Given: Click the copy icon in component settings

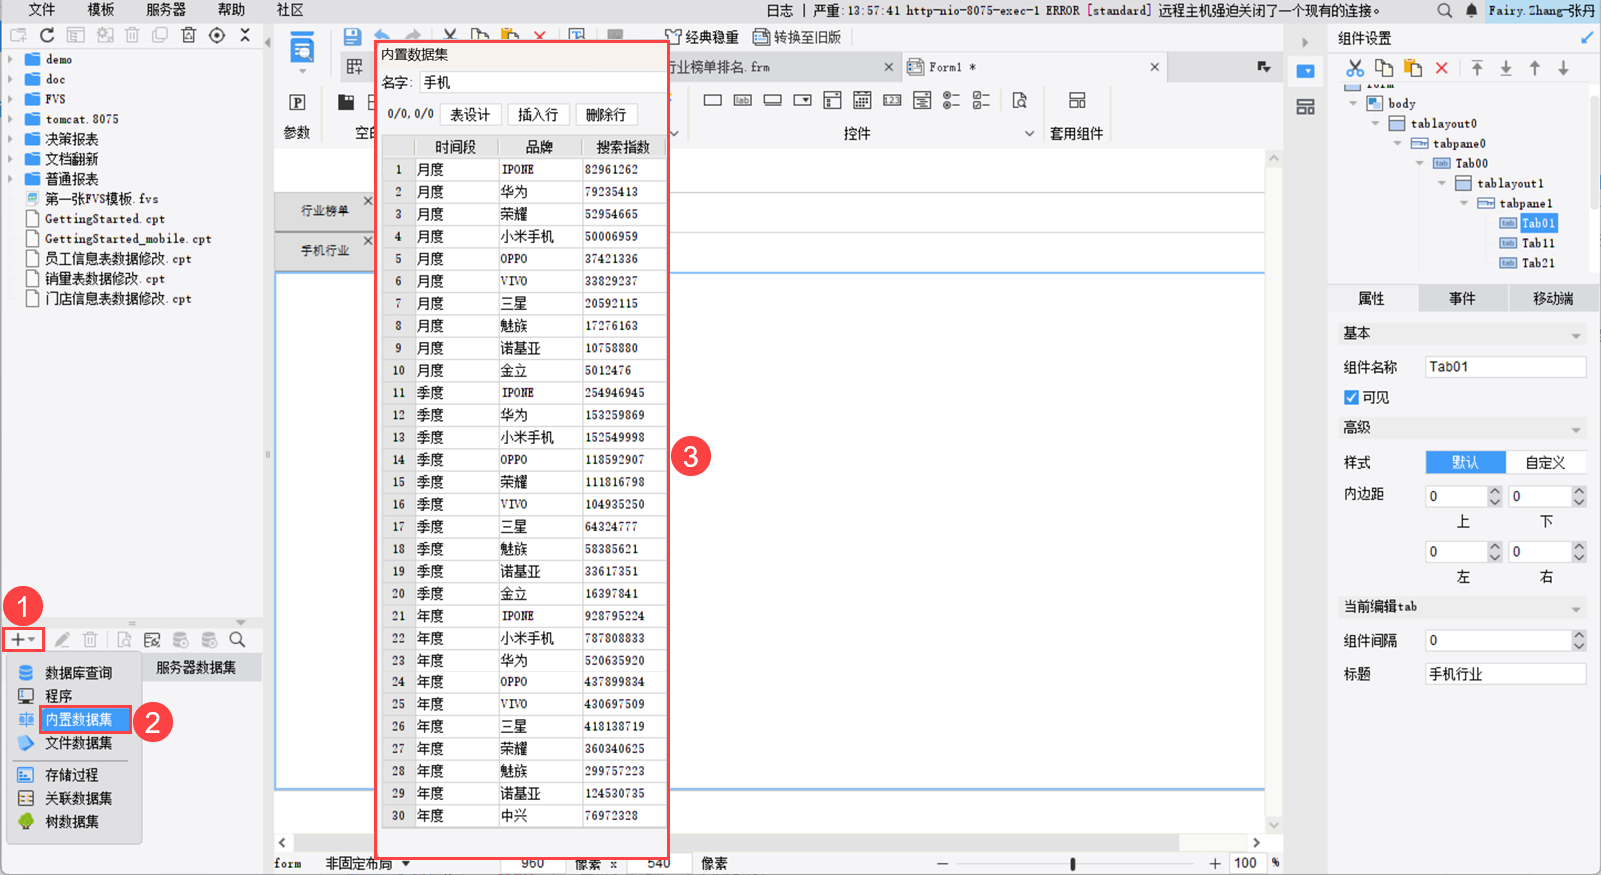Looking at the screenshot, I should pos(1384,68).
